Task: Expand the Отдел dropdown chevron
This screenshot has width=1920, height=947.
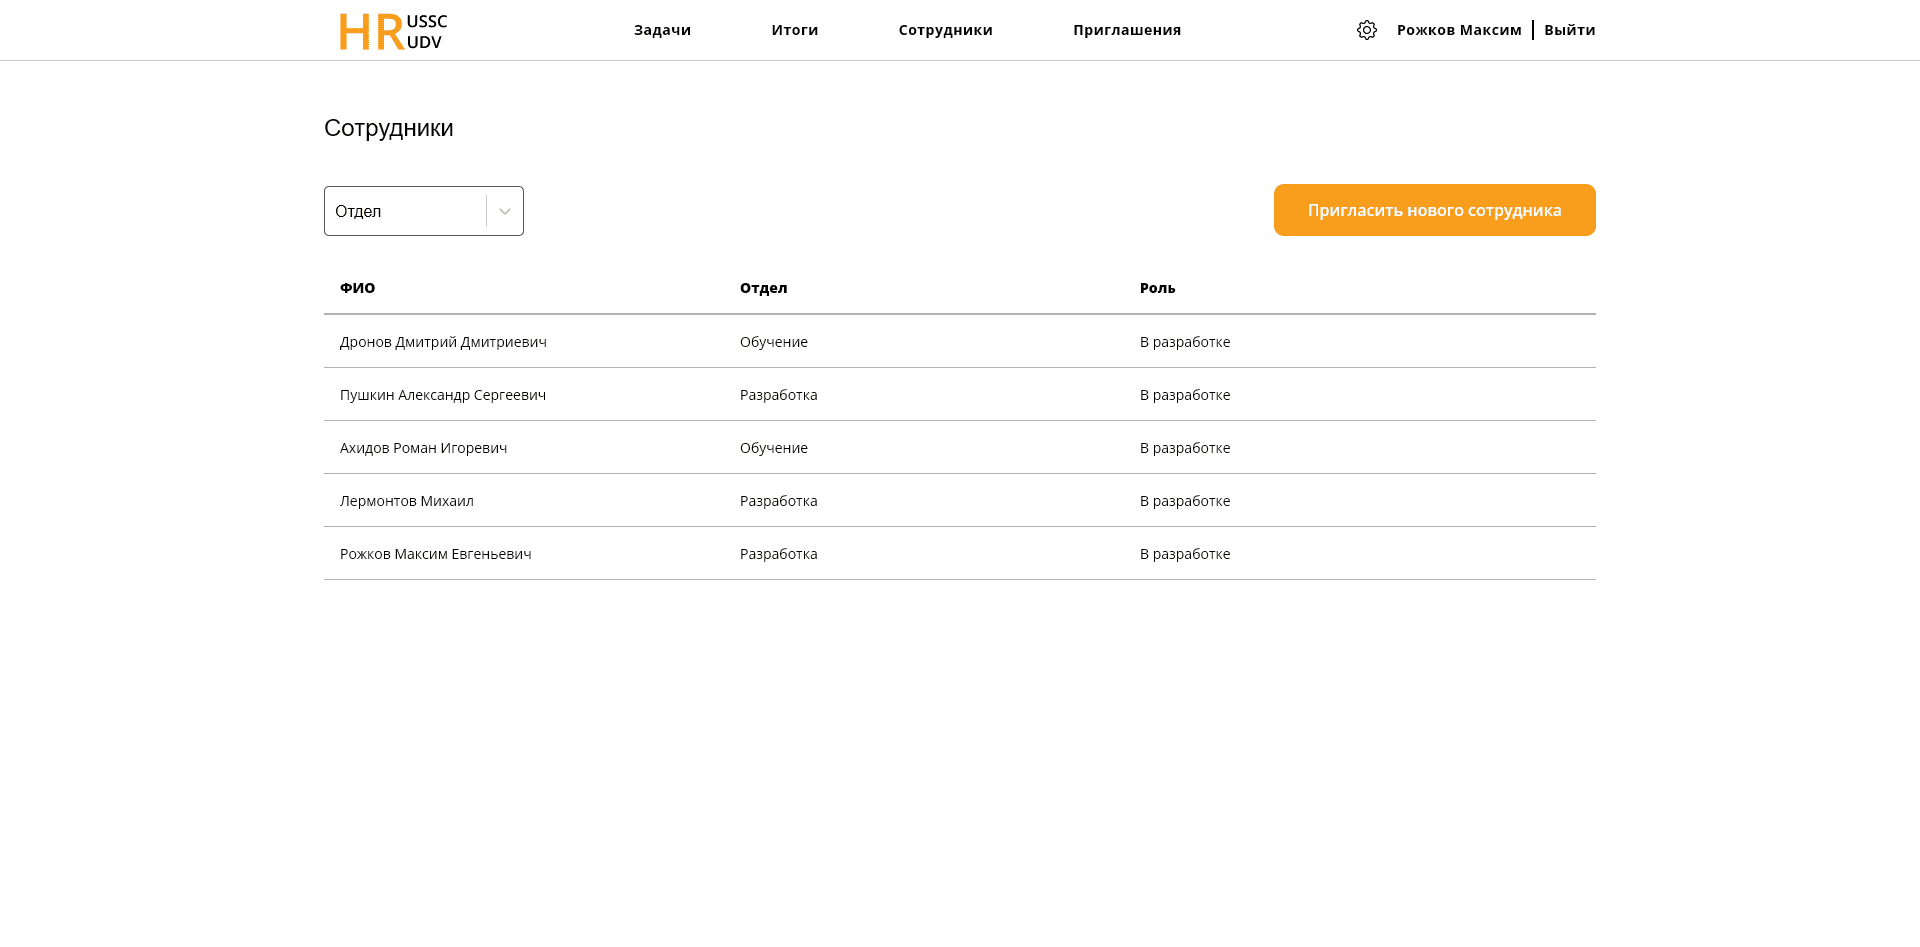Action: 505,211
